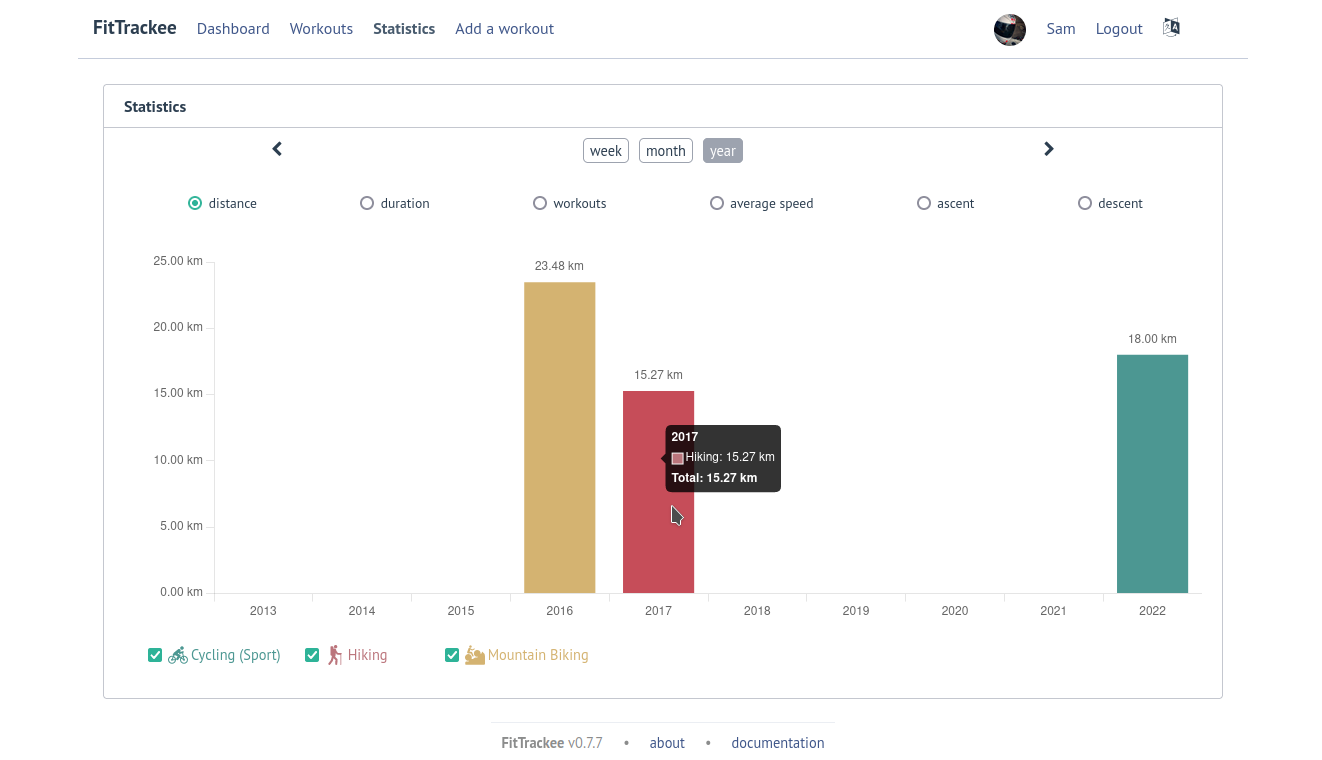Viewport: 1322px width, 760px height.
Task: Go to previous period with left arrow
Action: 277,149
